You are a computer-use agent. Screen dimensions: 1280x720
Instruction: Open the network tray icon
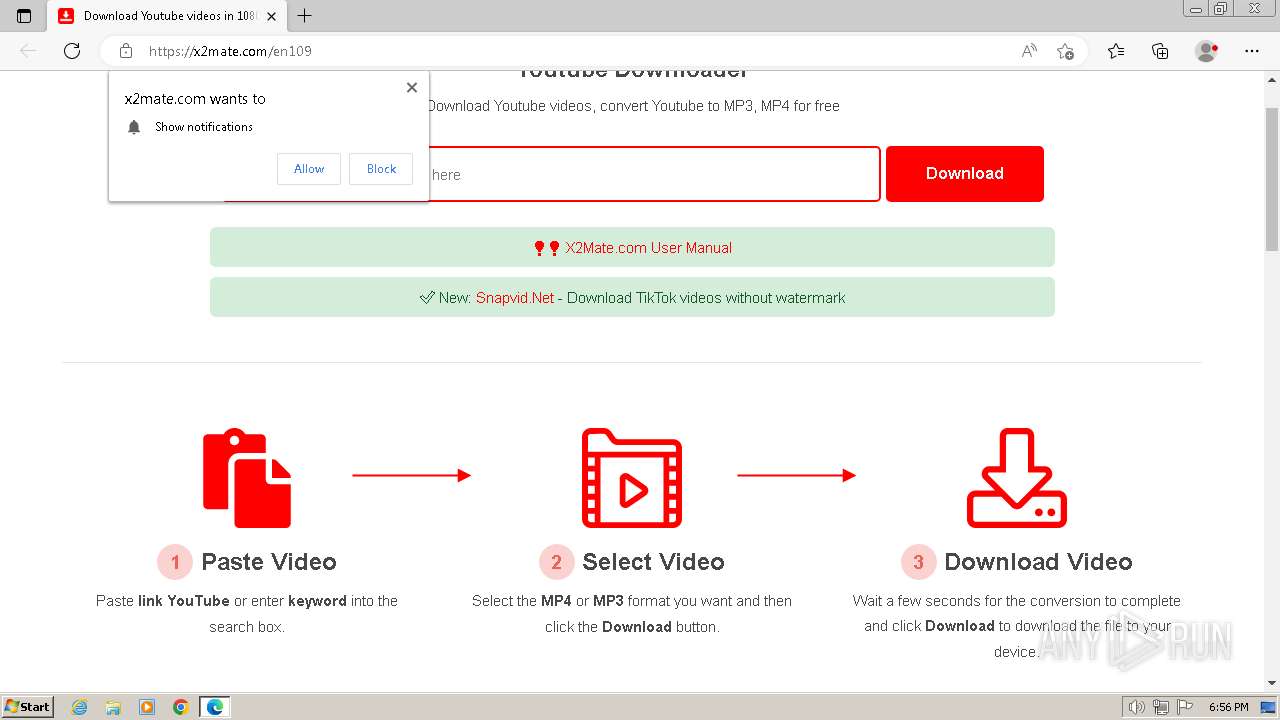(1161, 707)
